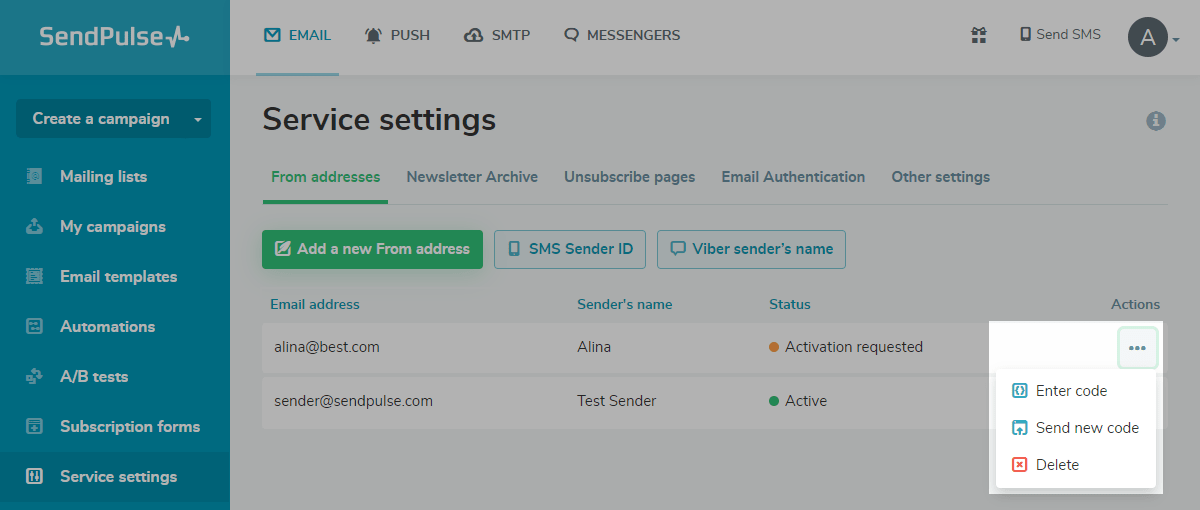Open the Automations section
Viewport: 1200px width, 510px height.
(107, 327)
